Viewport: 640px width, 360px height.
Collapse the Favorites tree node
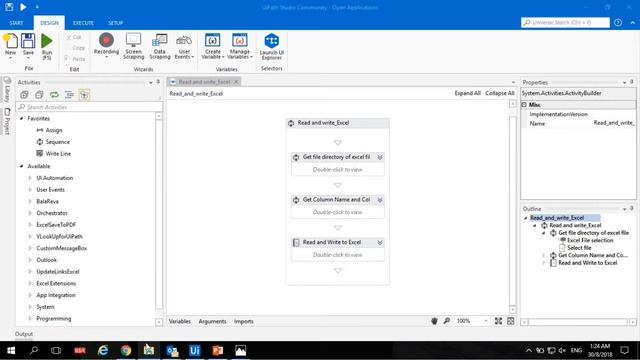click(x=22, y=118)
